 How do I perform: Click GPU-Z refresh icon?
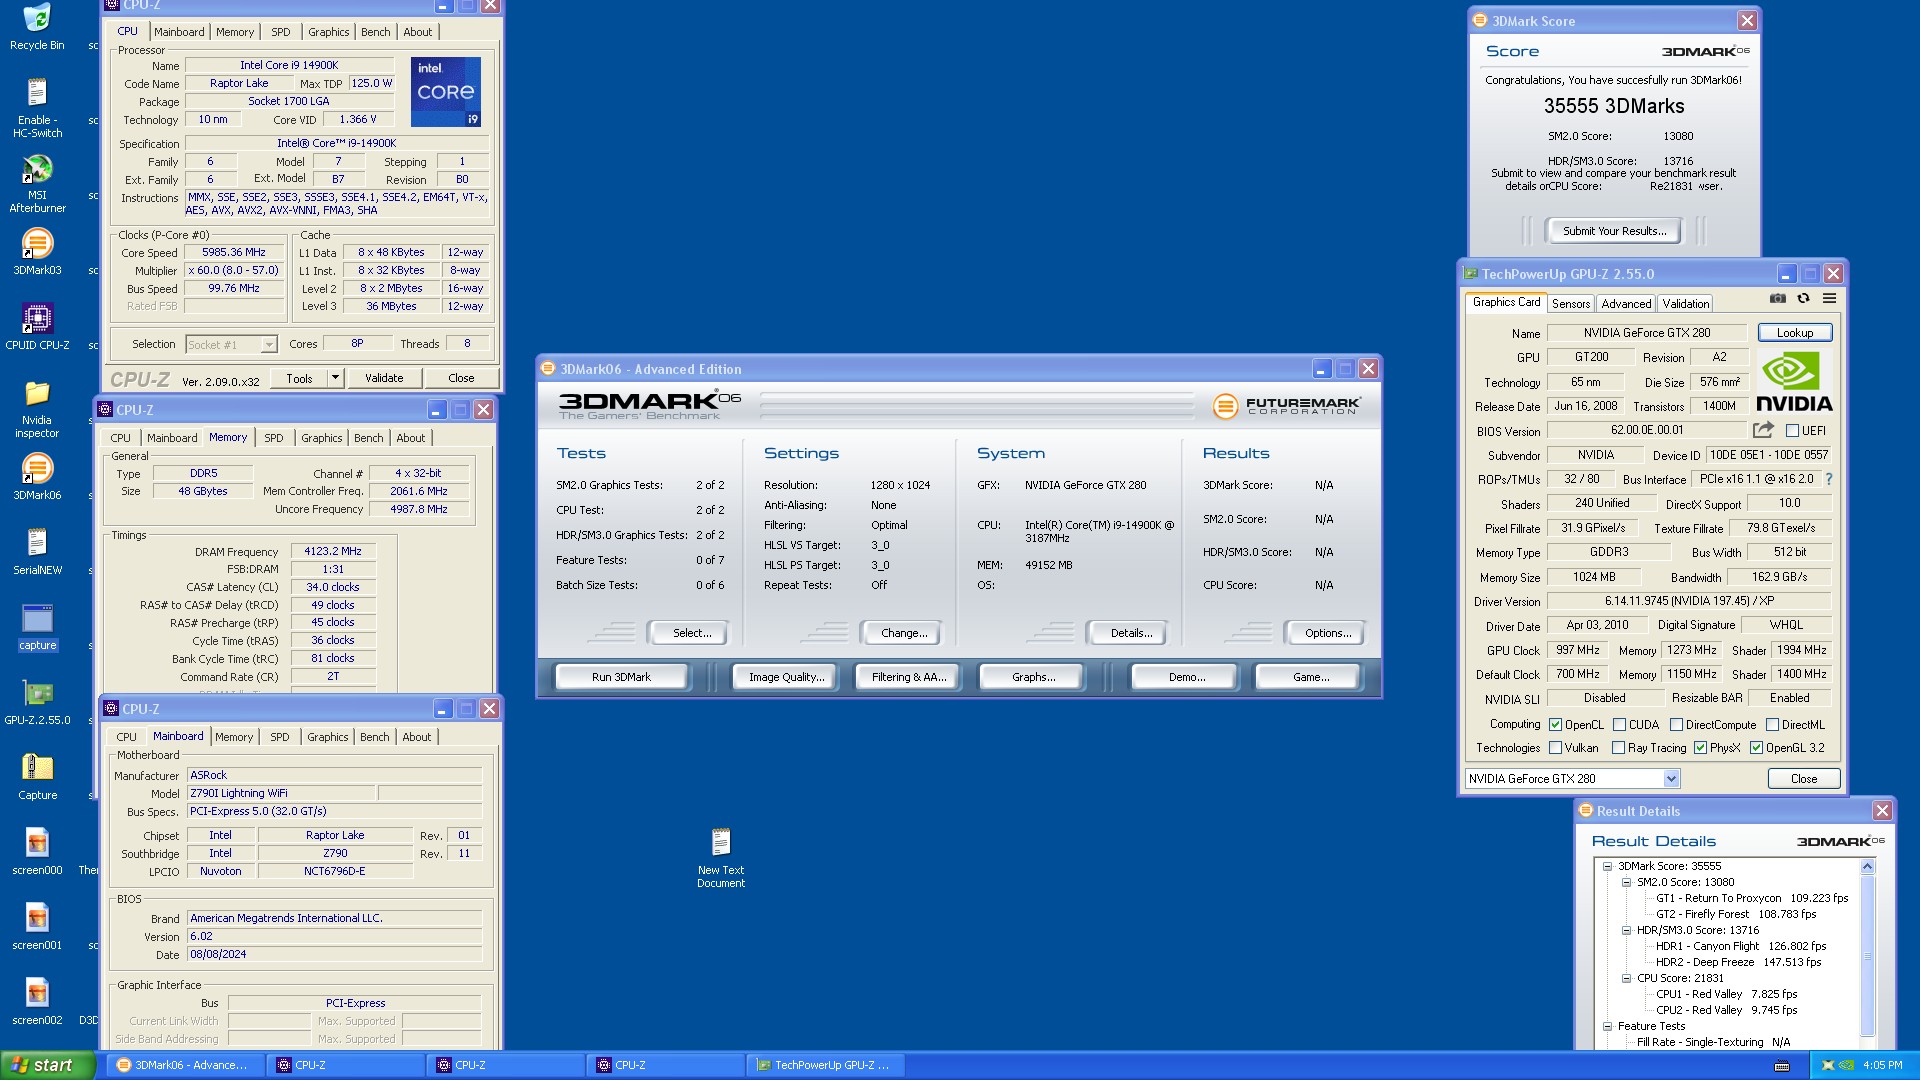coord(1803,298)
